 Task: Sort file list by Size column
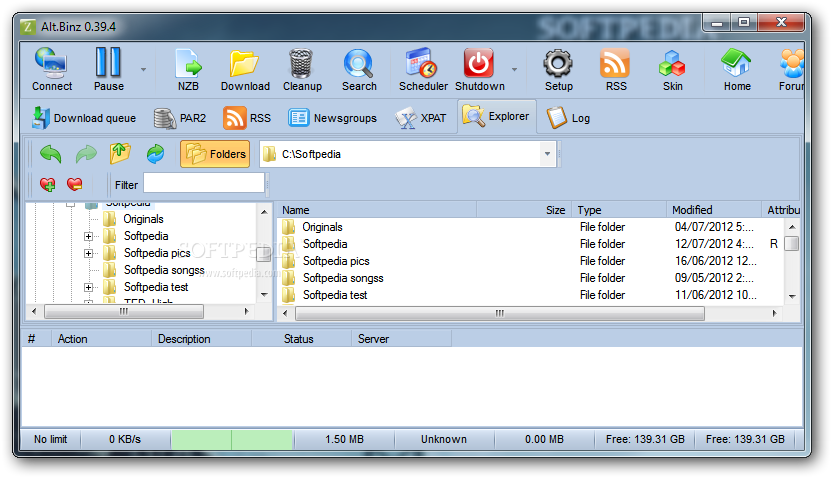click(524, 210)
